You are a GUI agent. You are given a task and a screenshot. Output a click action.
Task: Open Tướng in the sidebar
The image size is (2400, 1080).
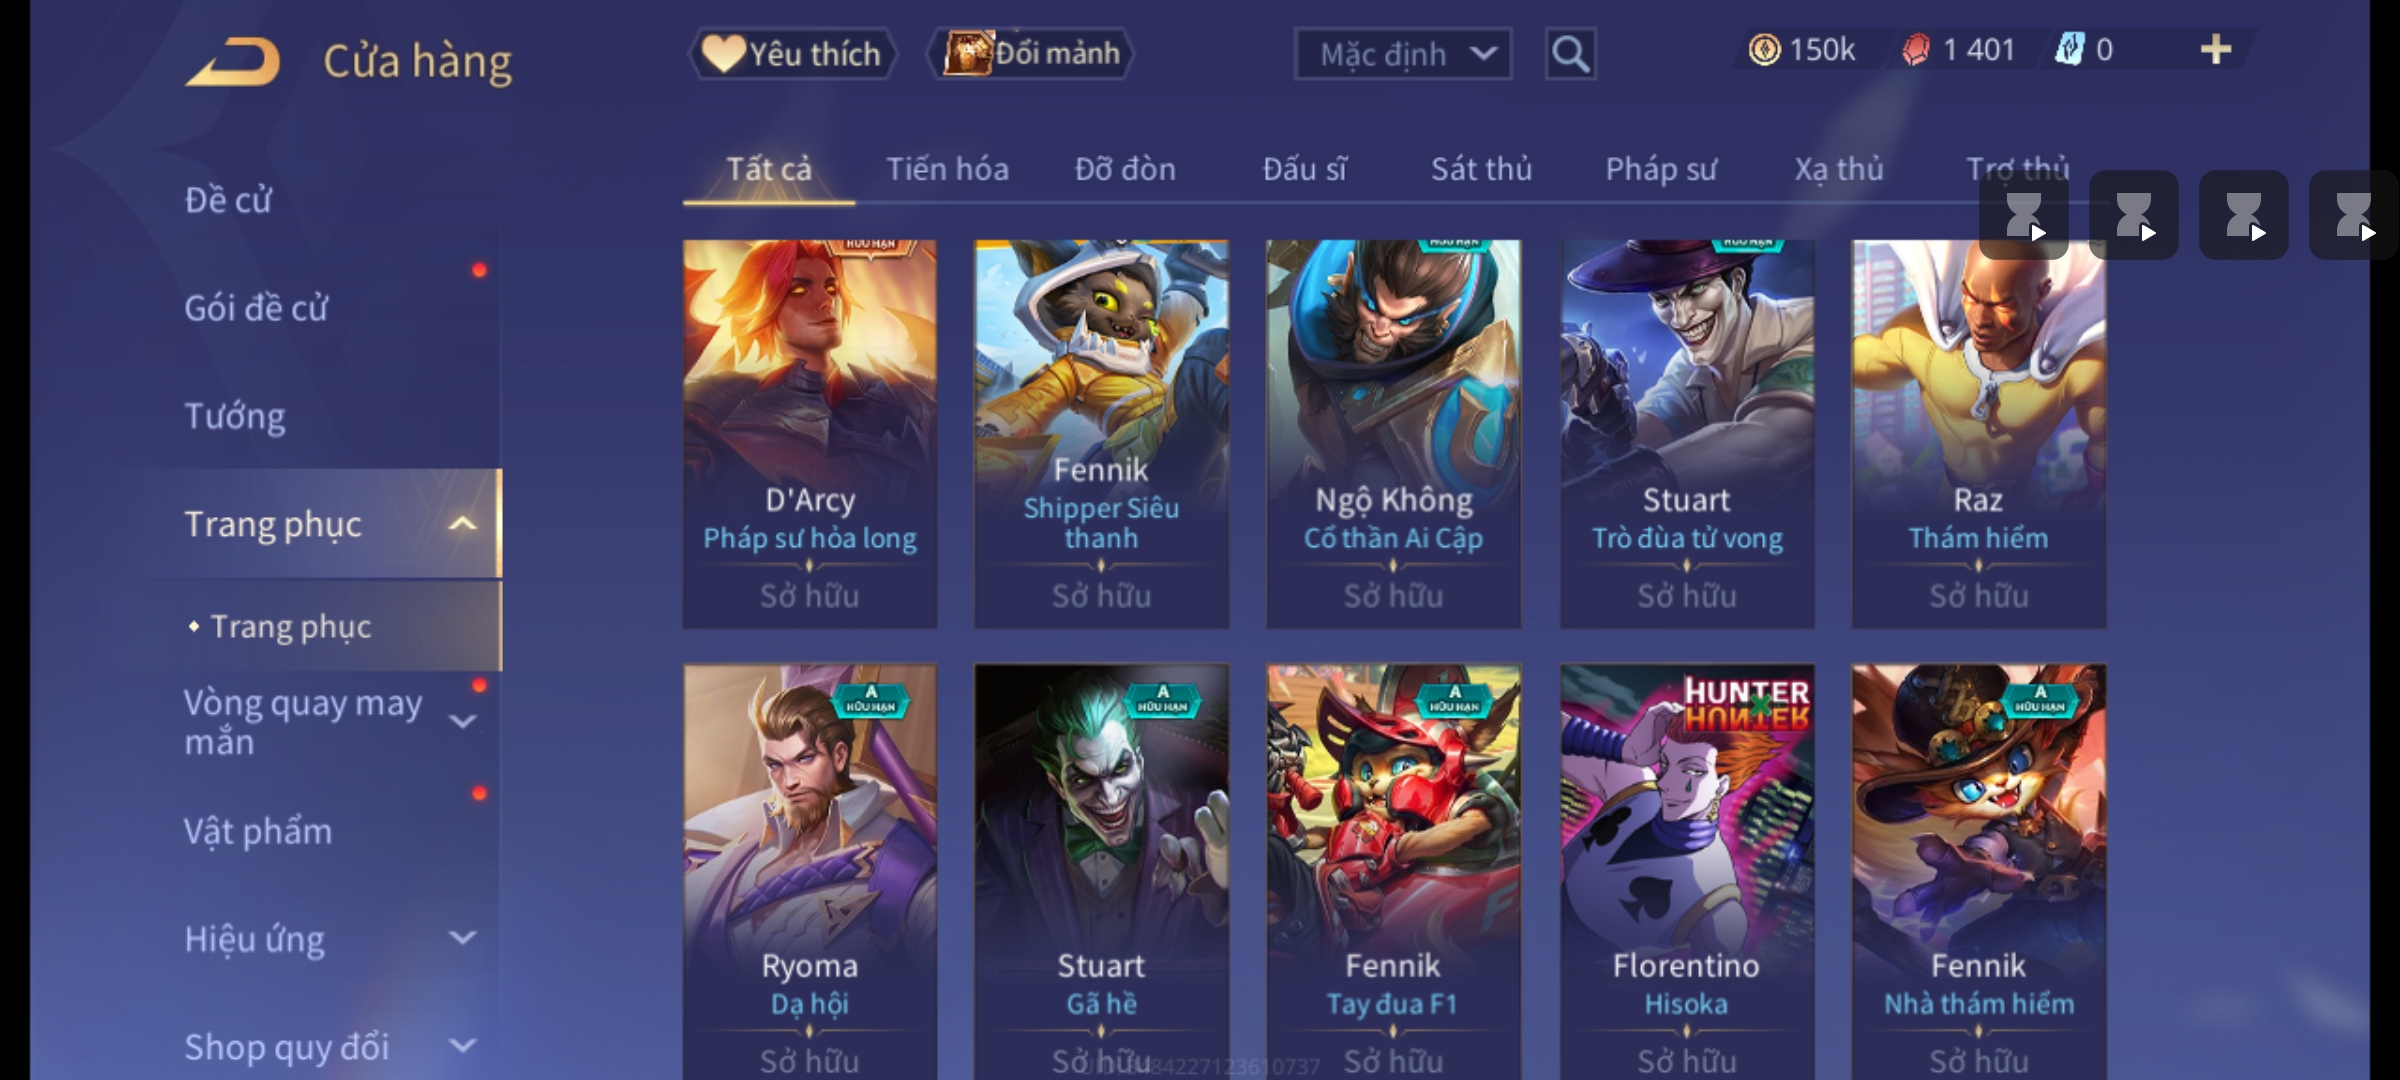[x=235, y=416]
